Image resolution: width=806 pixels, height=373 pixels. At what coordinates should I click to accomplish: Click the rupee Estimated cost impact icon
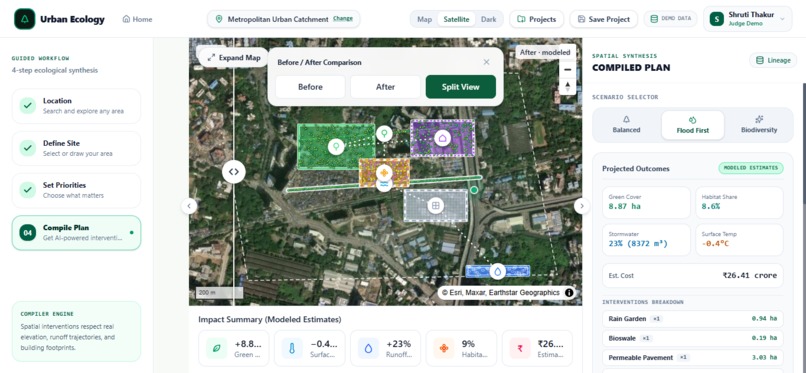(520, 348)
